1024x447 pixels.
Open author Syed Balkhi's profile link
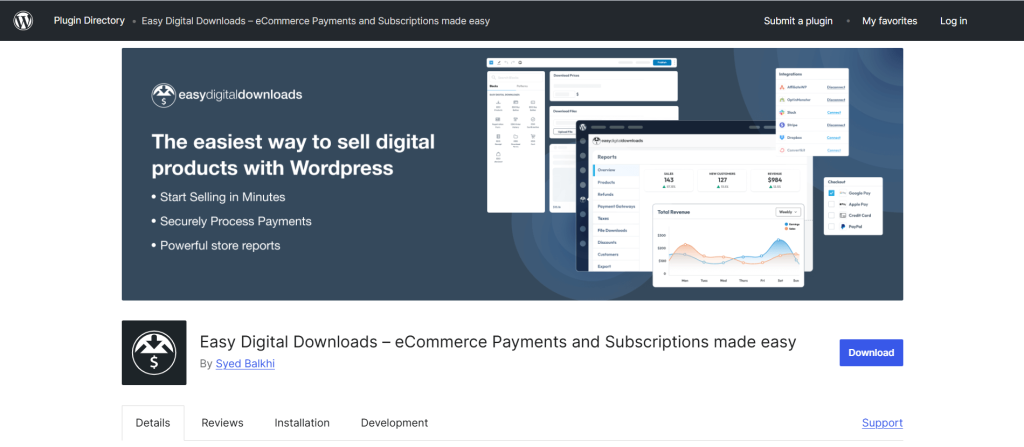click(245, 364)
